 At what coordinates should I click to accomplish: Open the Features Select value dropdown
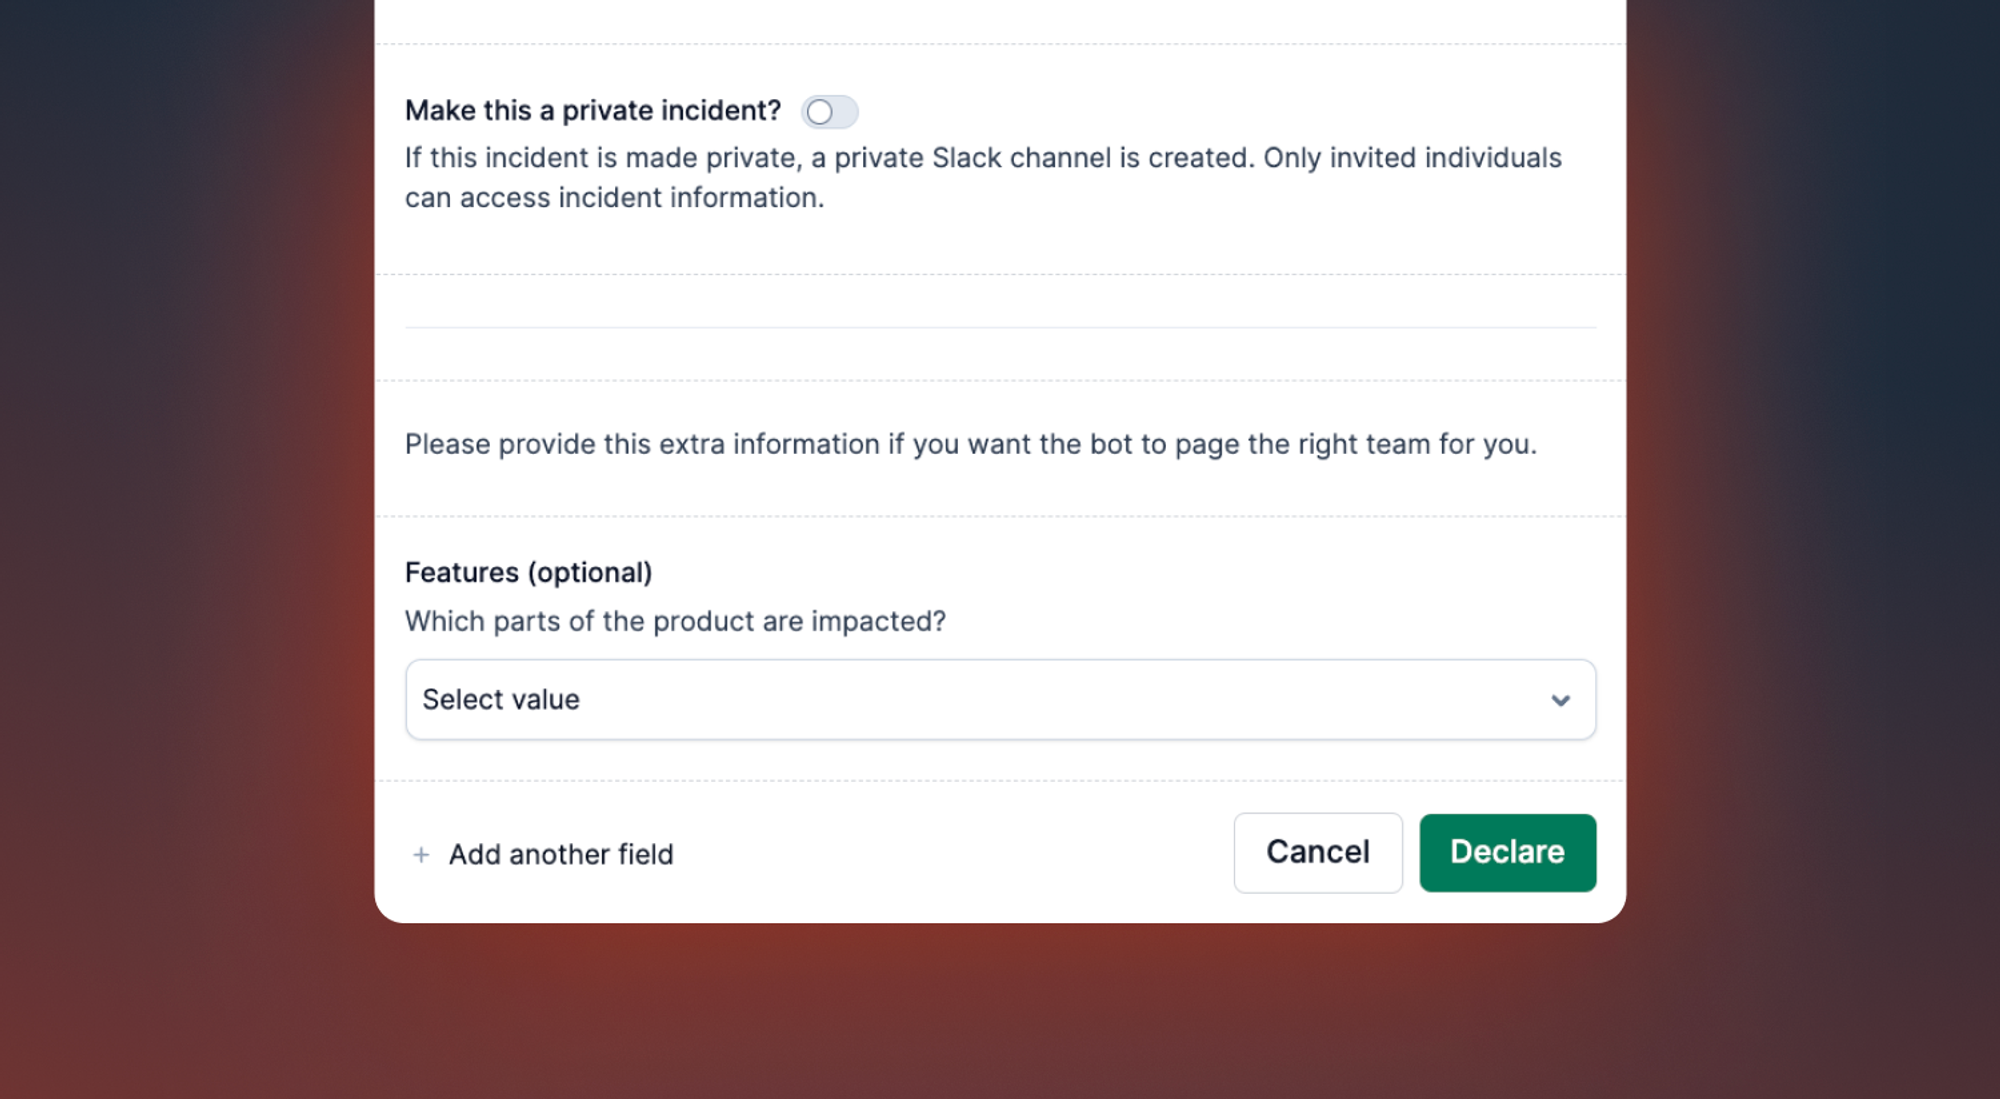click(x=1000, y=699)
